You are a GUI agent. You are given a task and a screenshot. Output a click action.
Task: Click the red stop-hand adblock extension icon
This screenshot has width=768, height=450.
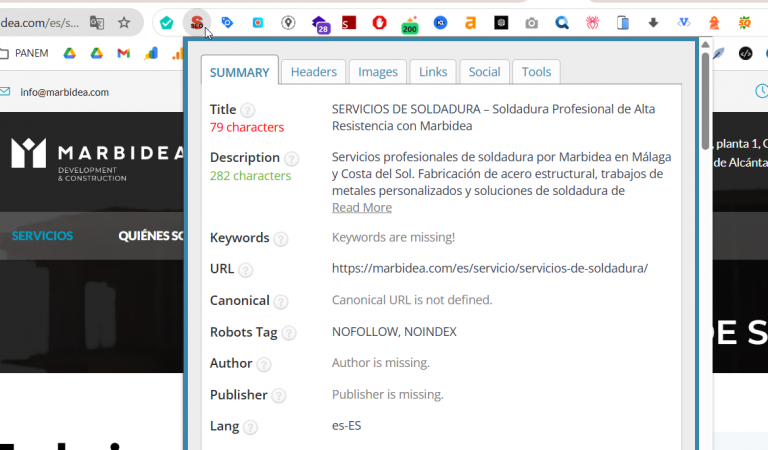coord(379,23)
